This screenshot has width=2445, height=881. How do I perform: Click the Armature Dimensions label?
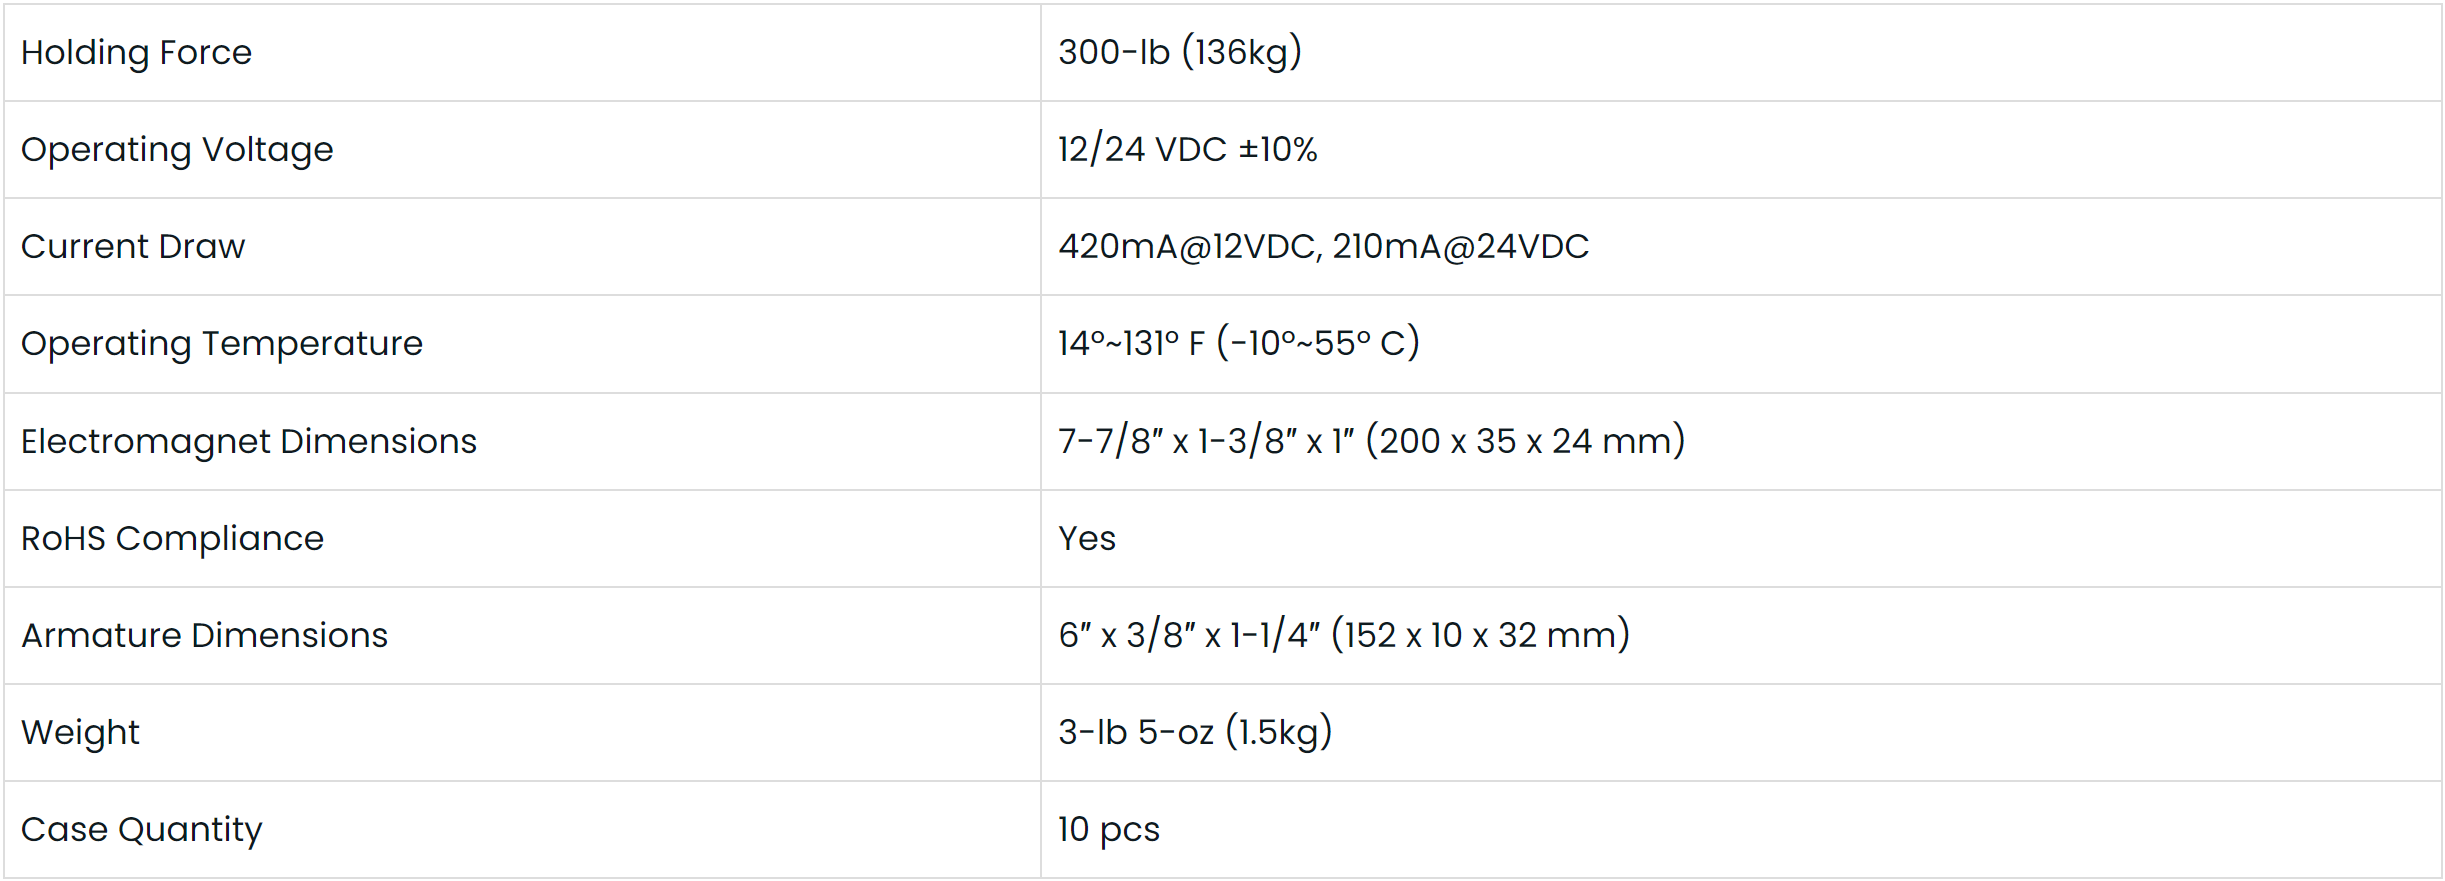(x=205, y=635)
